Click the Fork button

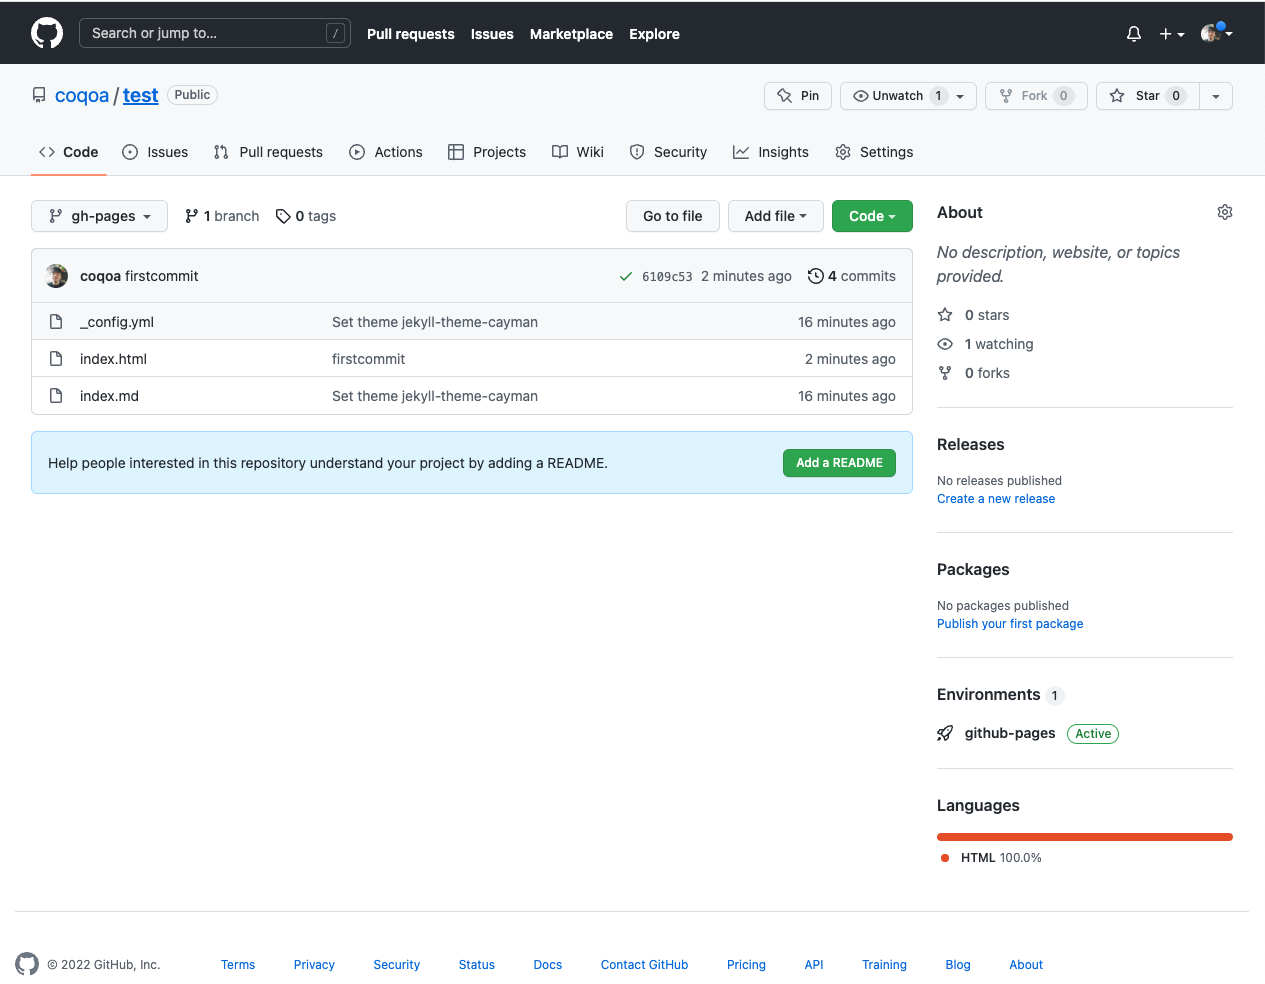(x=1036, y=96)
